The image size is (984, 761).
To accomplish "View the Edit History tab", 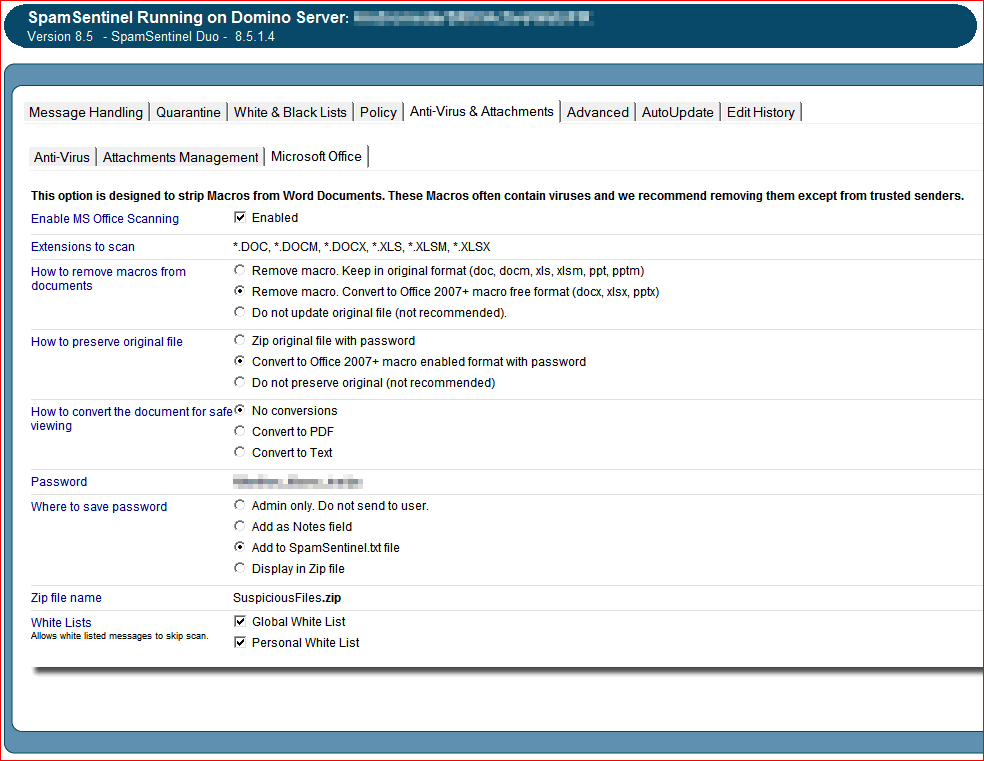I will click(761, 112).
